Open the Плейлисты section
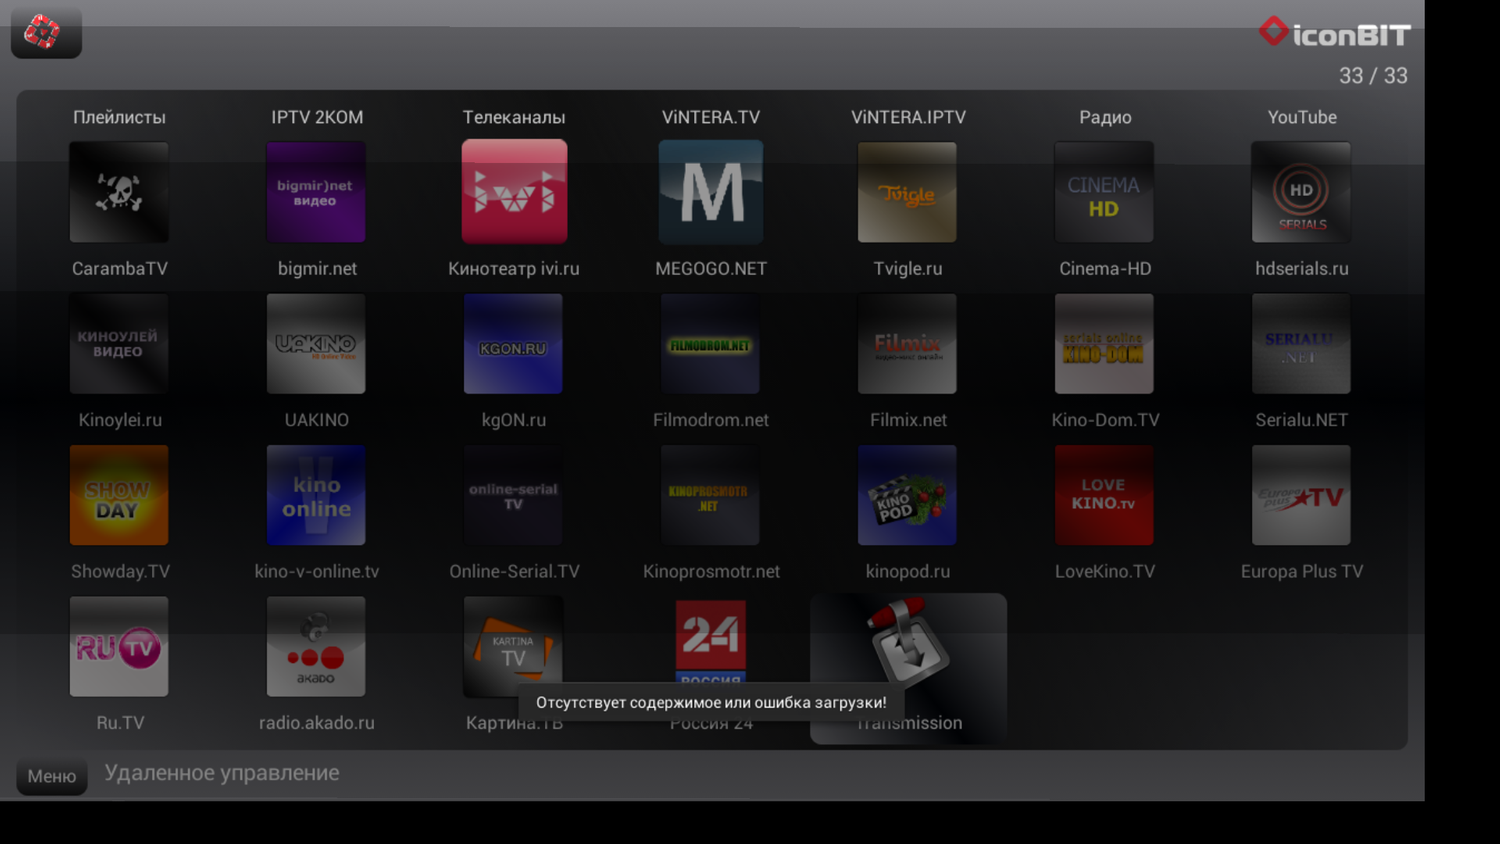Screen dimensions: 1500x844 [119, 117]
